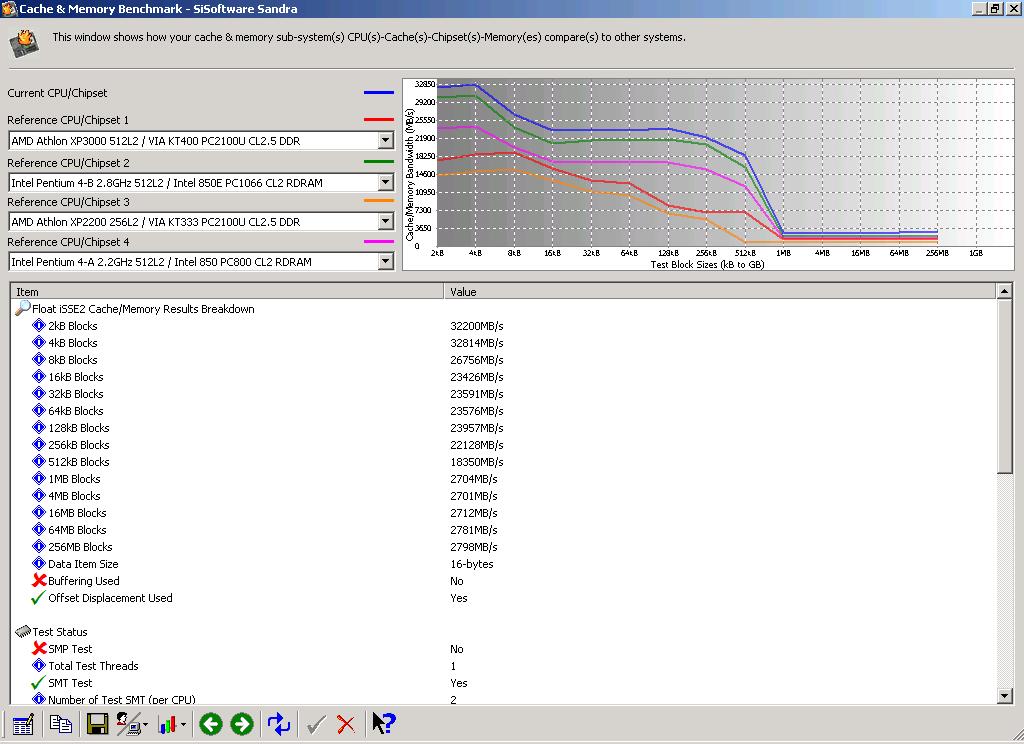Viewport: 1024px width, 744px height.
Task: Open Reference CPU/Chipset 4 dropdown list
Action: tap(386, 262)
